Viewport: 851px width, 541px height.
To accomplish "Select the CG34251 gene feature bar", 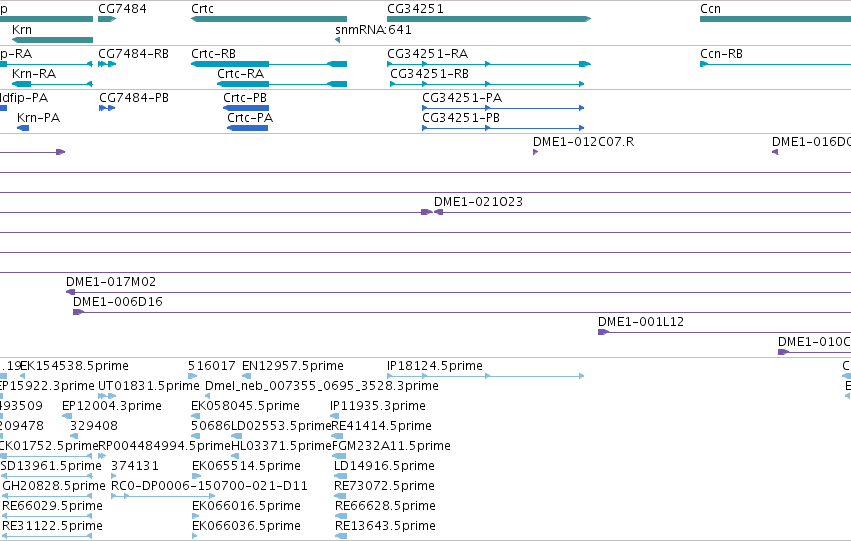I will 489,19.
